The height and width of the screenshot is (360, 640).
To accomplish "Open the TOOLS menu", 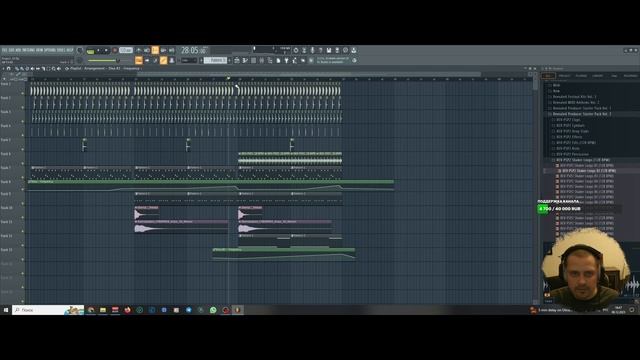I will (60, 50).
